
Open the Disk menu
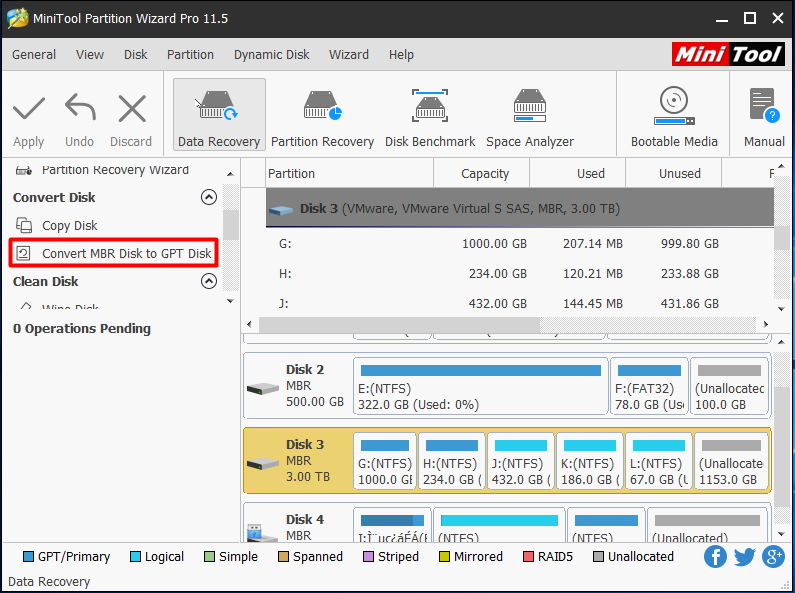(x=135, y=54)
